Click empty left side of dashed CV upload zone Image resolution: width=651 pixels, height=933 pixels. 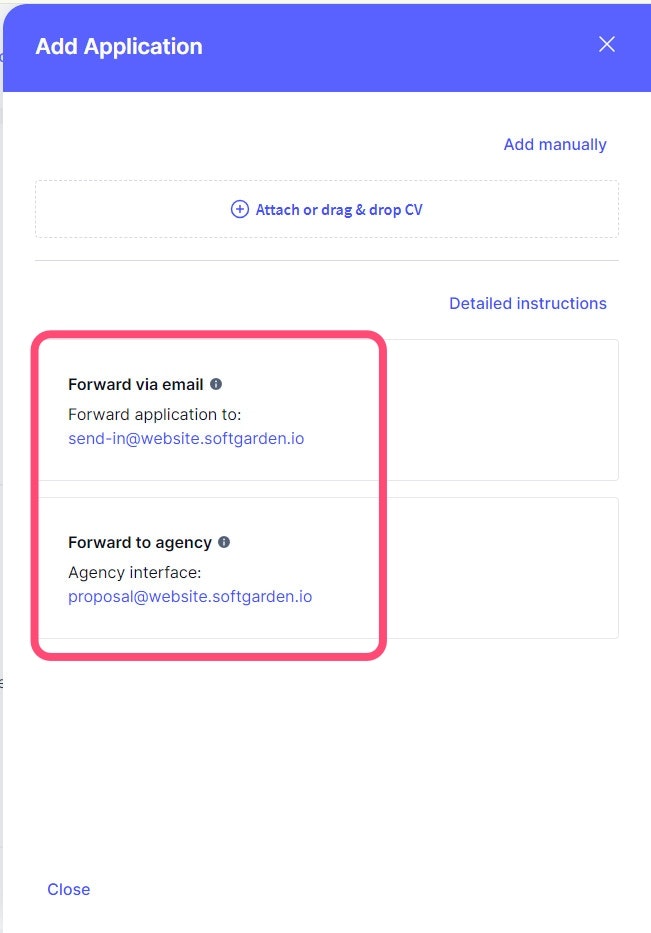coord(120,209)
